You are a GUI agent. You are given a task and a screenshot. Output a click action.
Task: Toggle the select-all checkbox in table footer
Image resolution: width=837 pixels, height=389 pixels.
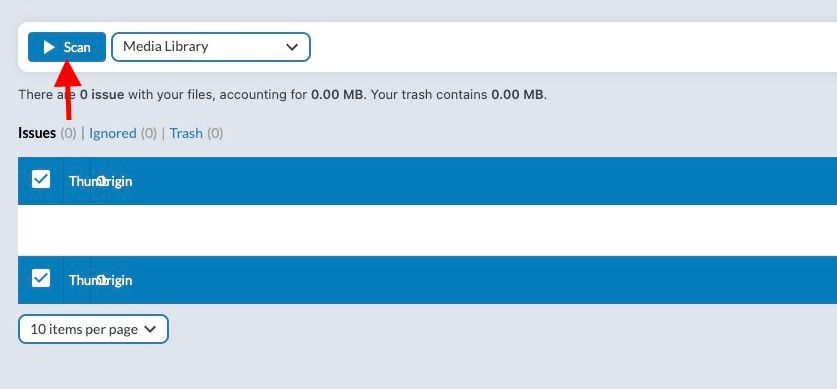tap(41, 278)
